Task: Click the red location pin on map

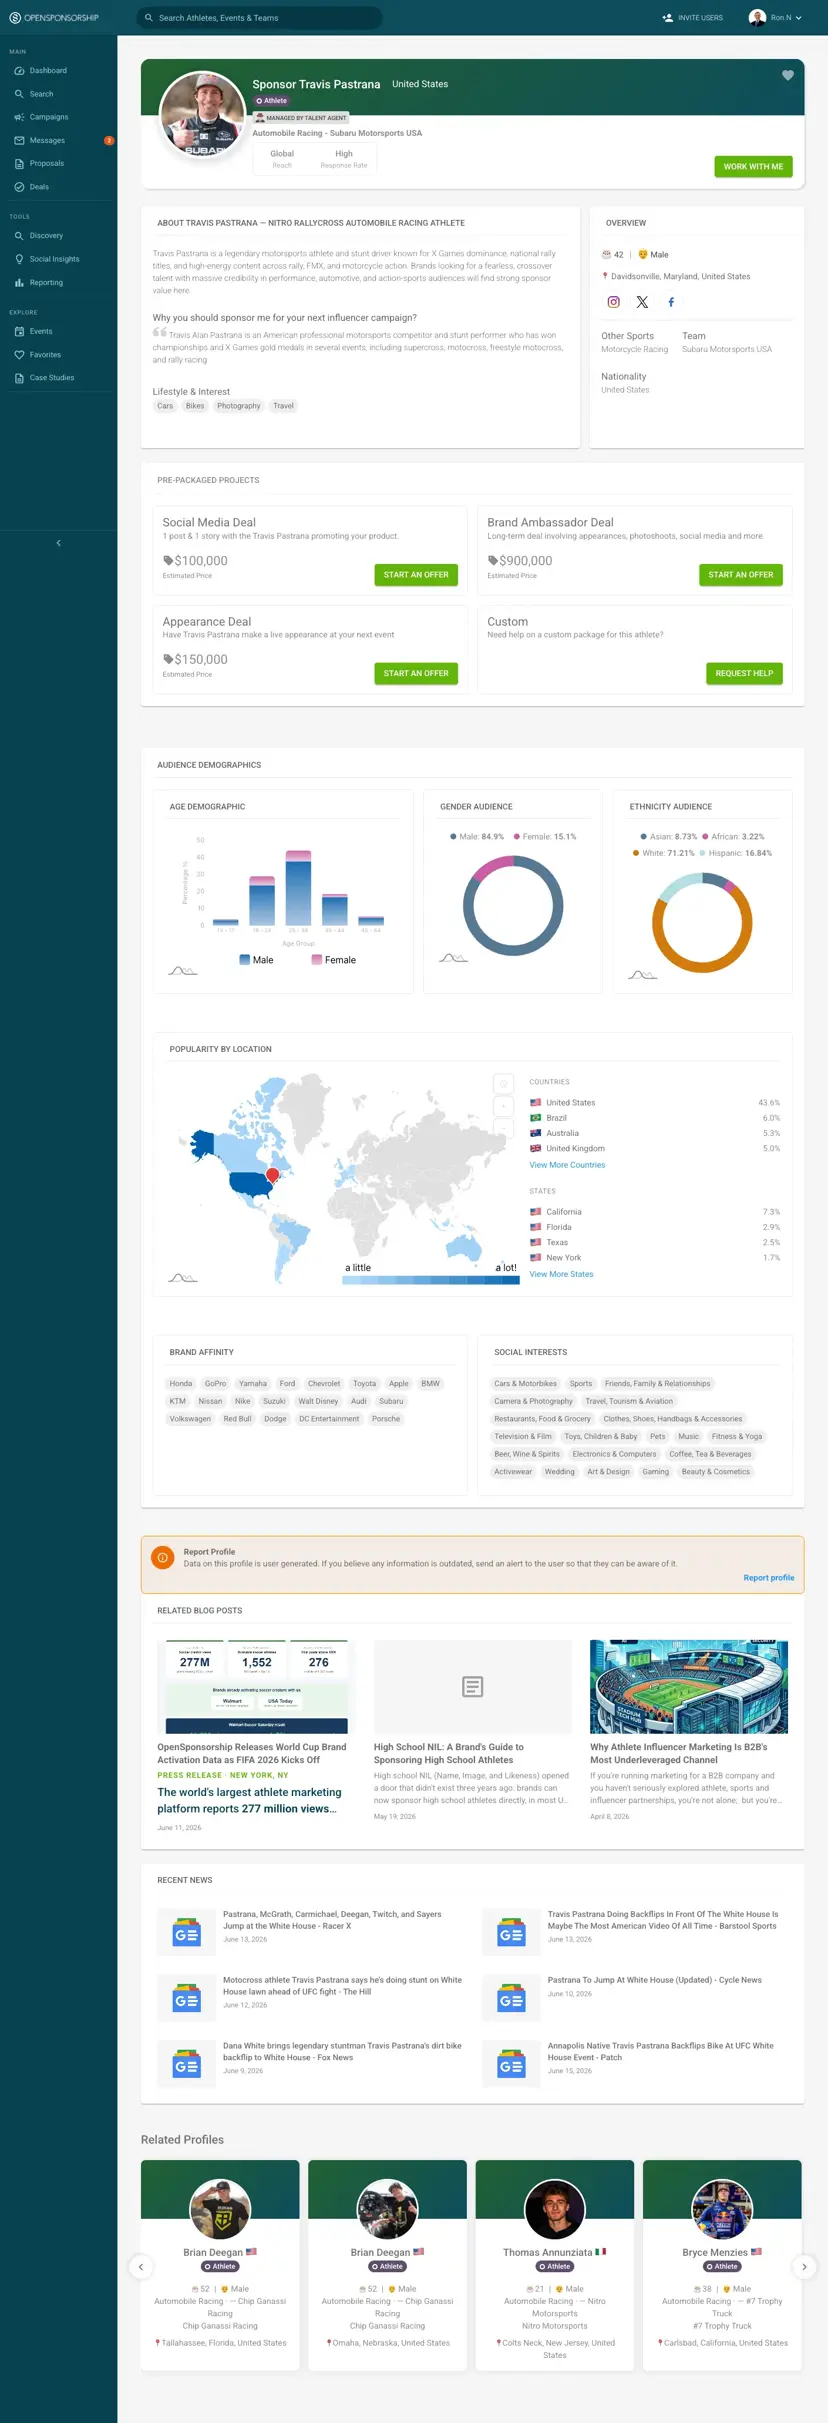Action: point(272,1175)
